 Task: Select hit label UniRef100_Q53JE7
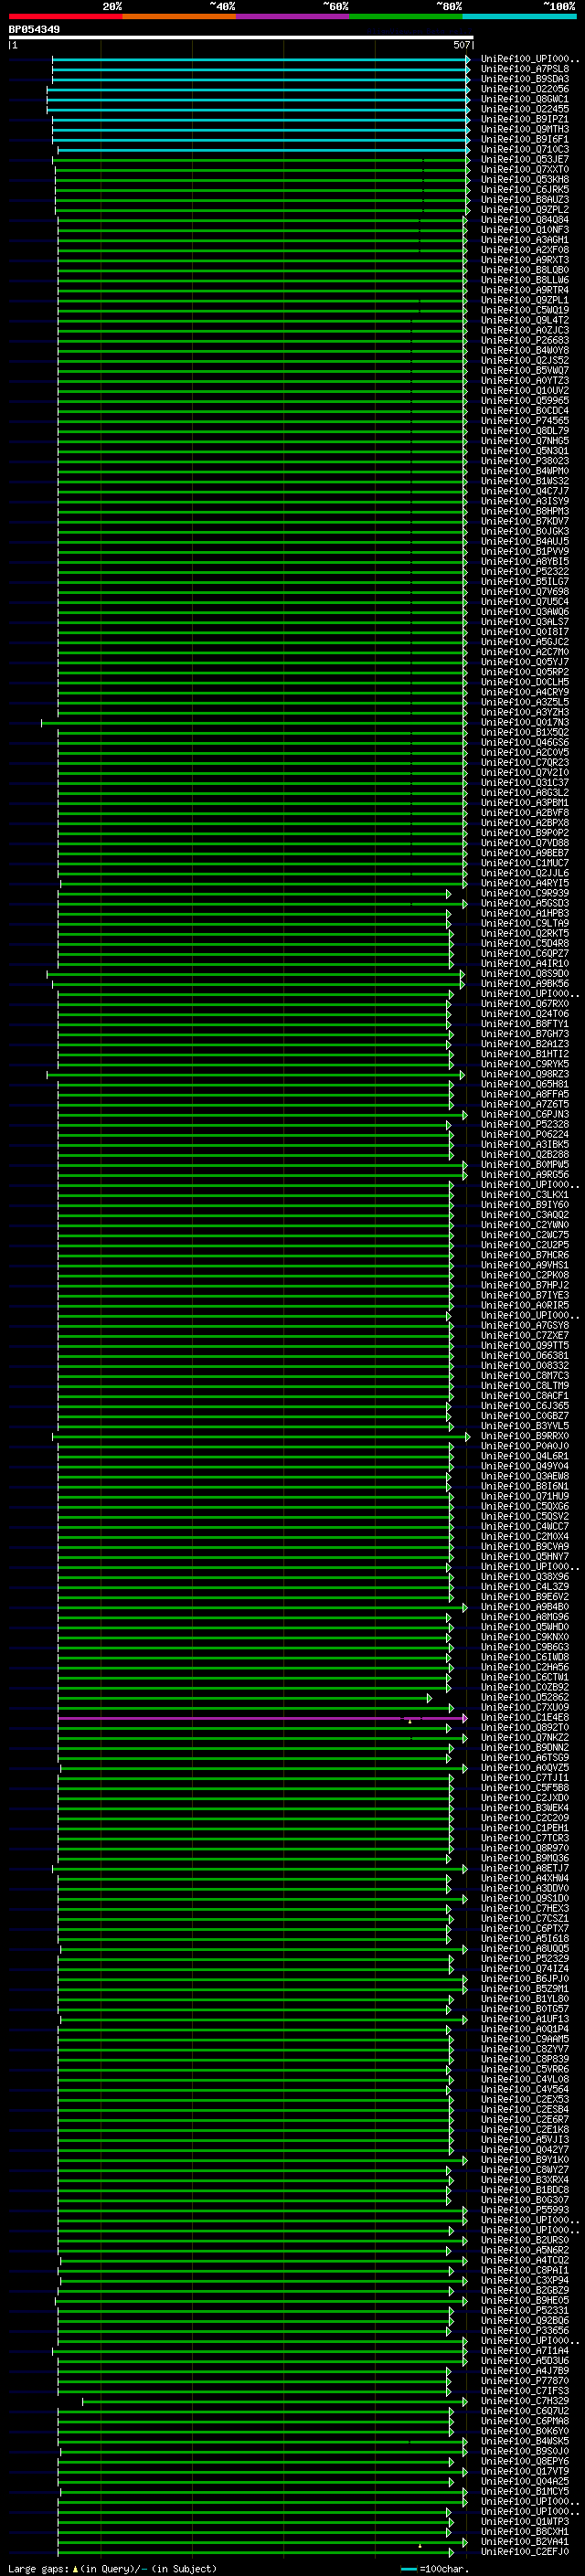tap(525, 159)
